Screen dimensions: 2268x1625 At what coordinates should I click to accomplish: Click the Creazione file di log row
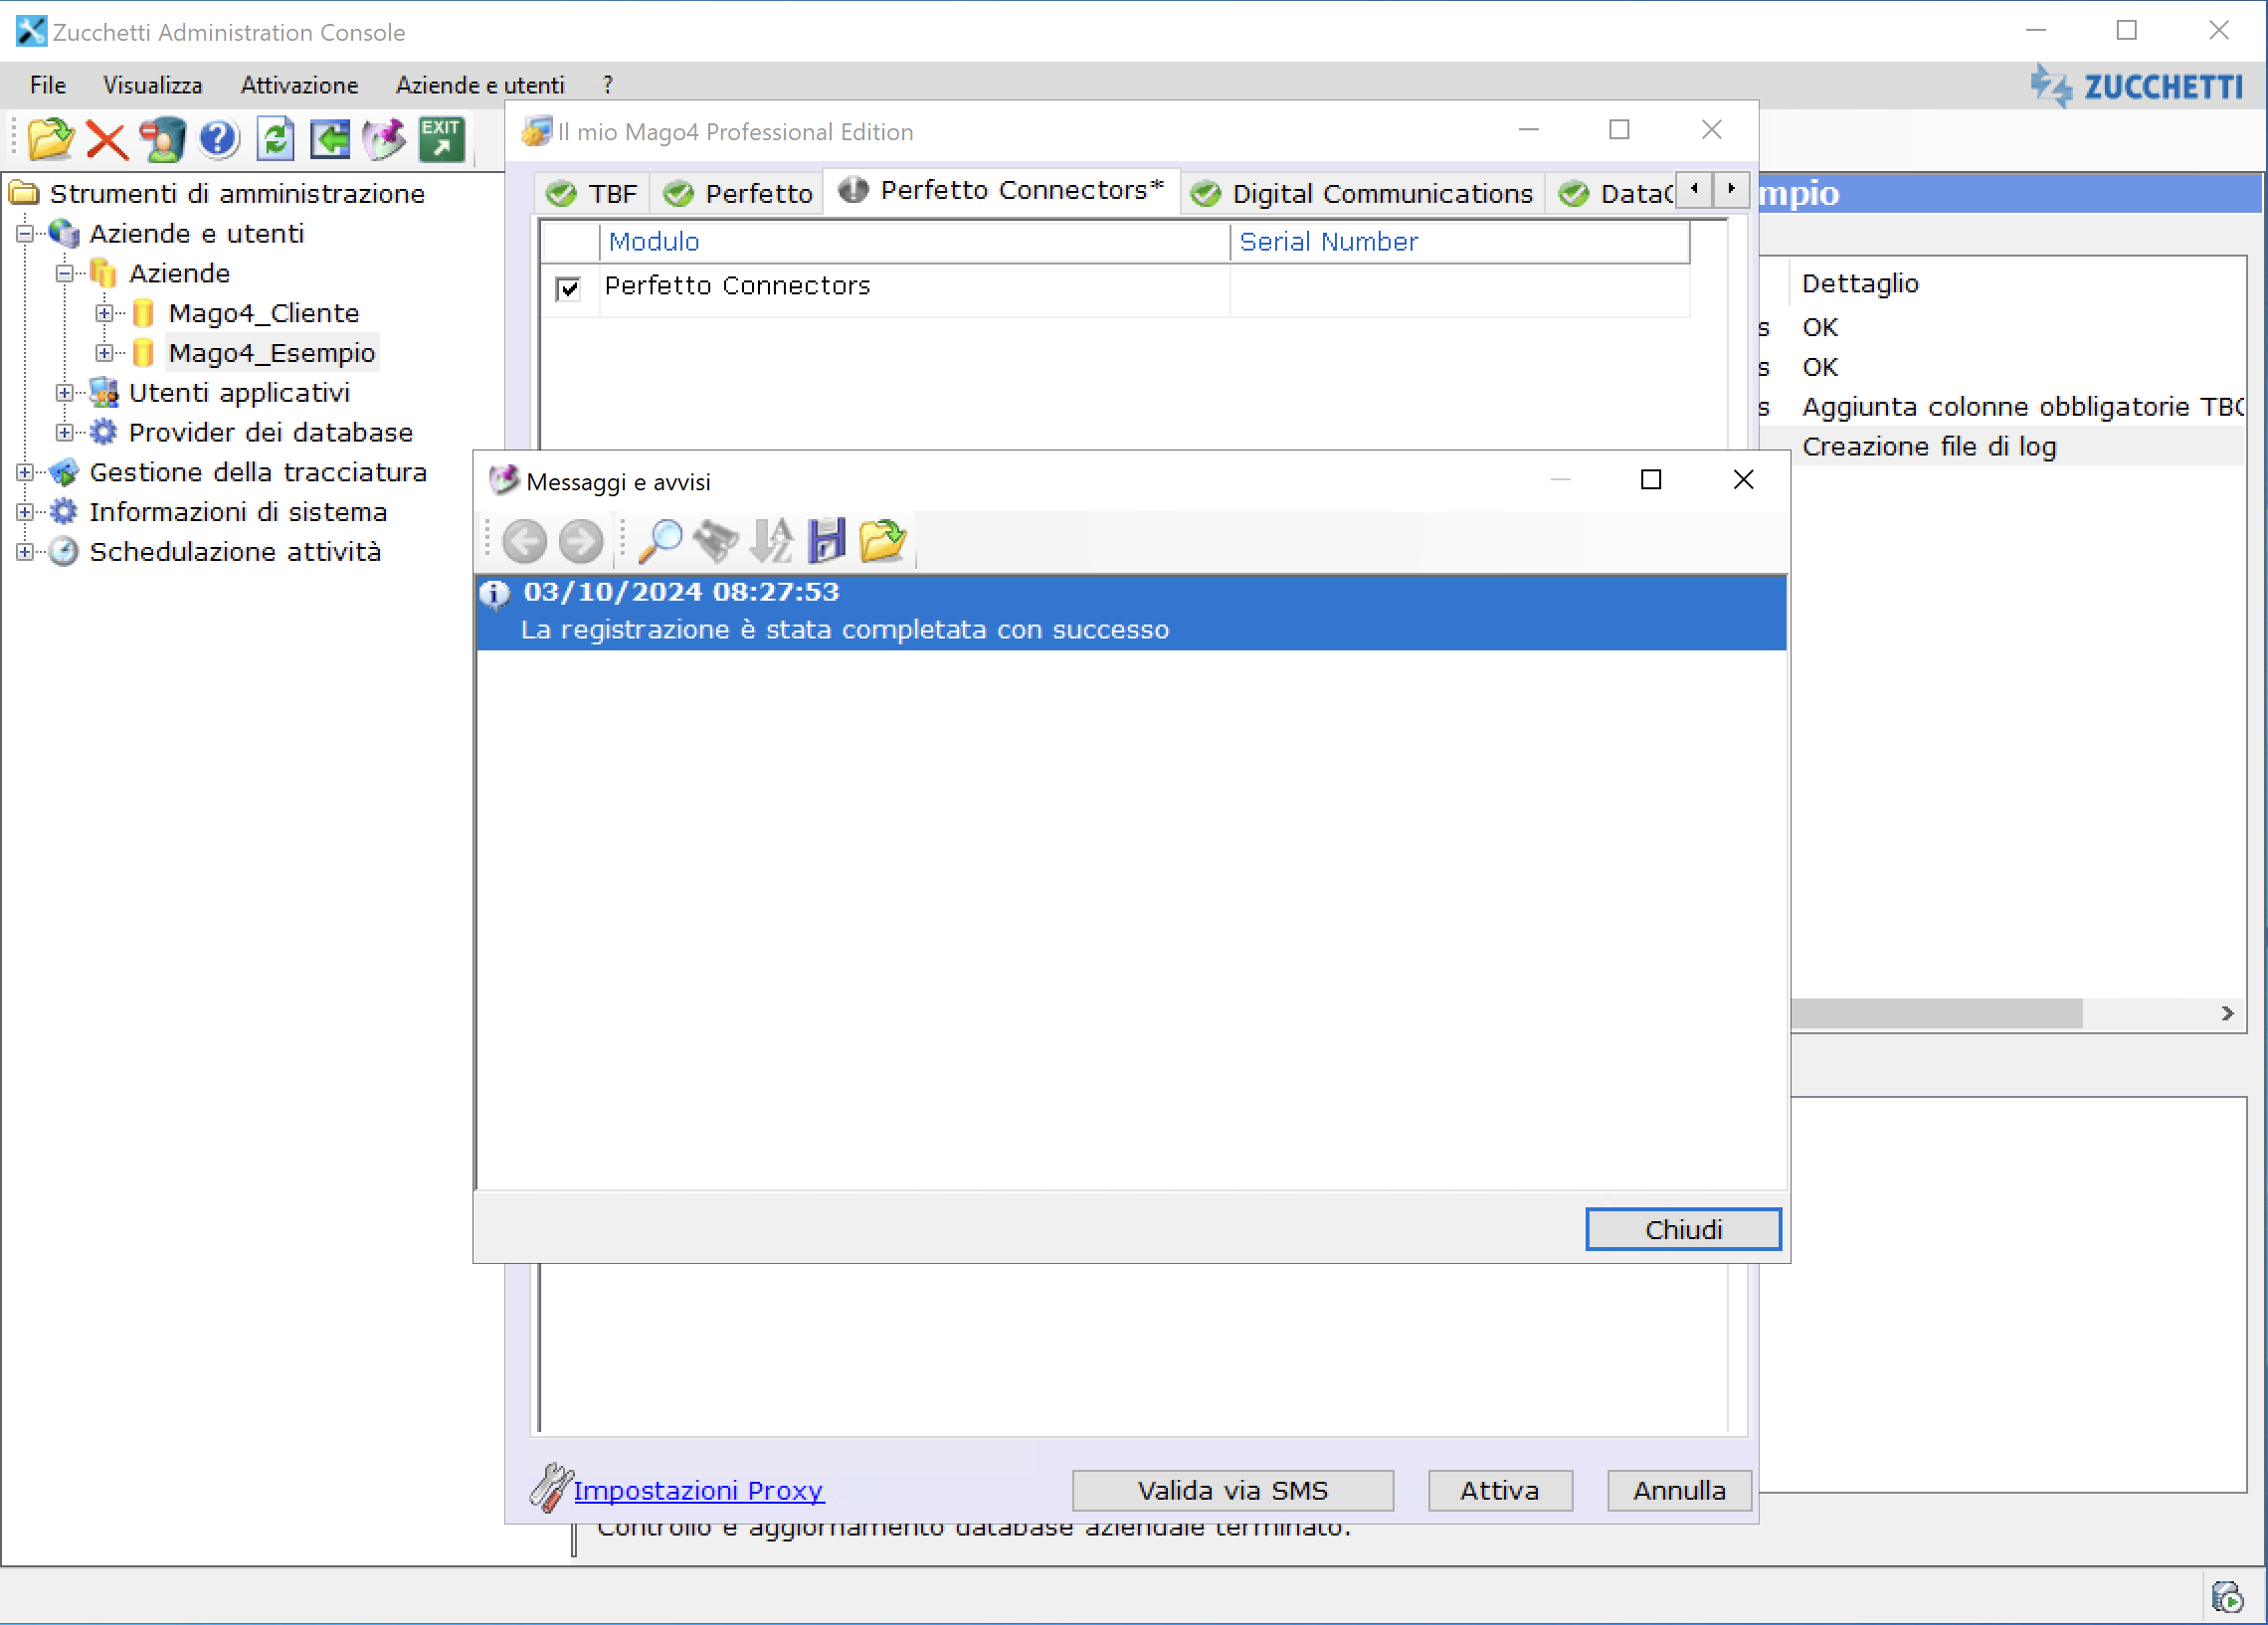2019,446
